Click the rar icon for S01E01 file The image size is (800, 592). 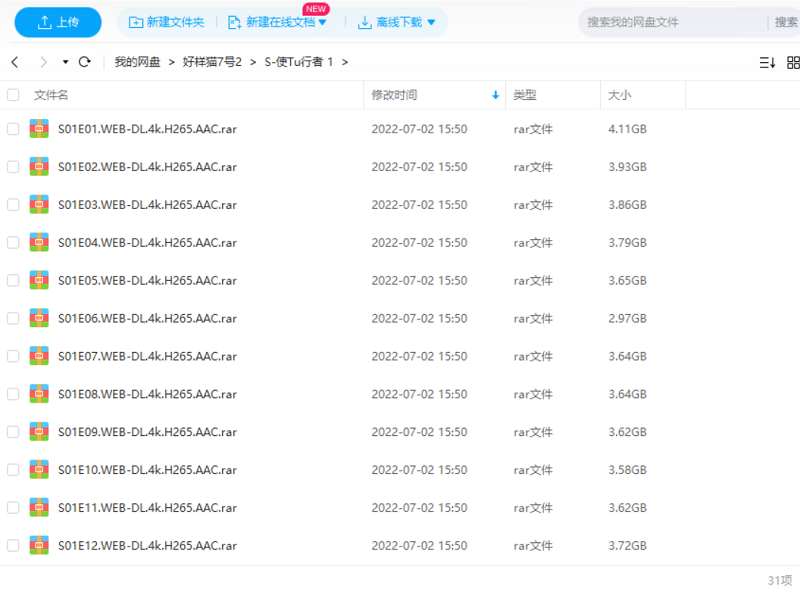click(x=39, y=129)
